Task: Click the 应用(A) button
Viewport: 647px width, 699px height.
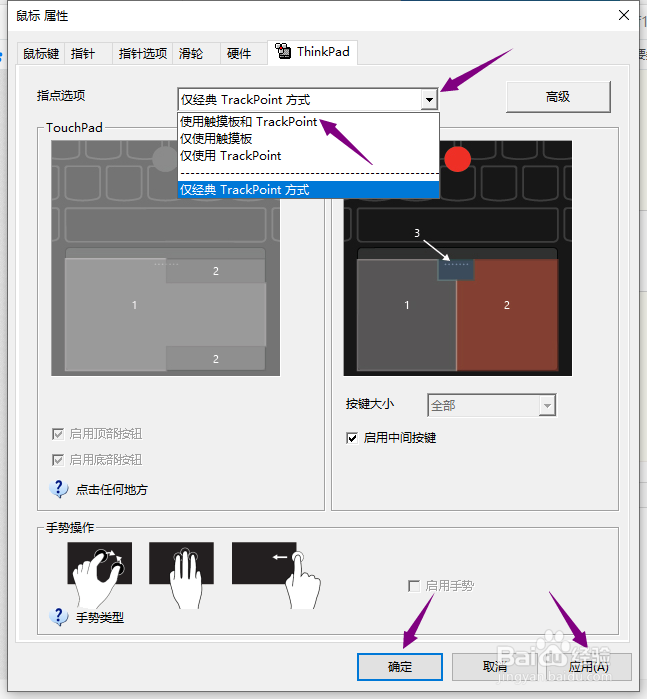Action: click(589, 667)
